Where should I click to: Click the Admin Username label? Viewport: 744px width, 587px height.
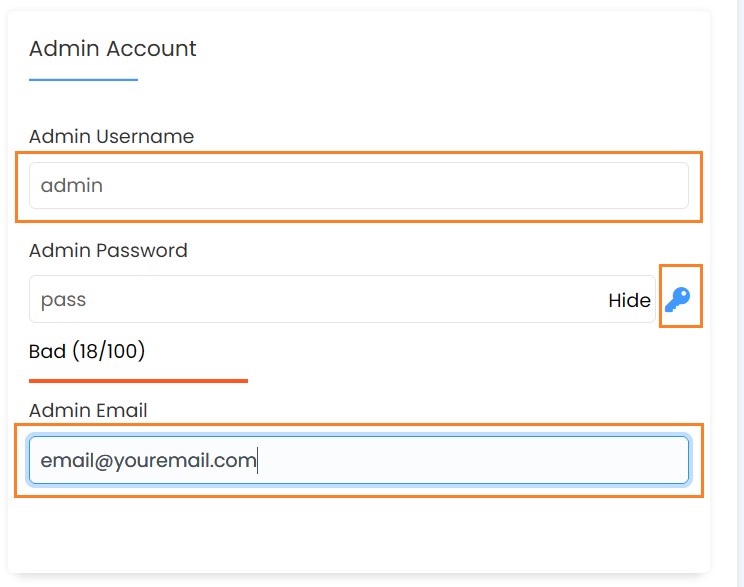click(x=112, y=137)
